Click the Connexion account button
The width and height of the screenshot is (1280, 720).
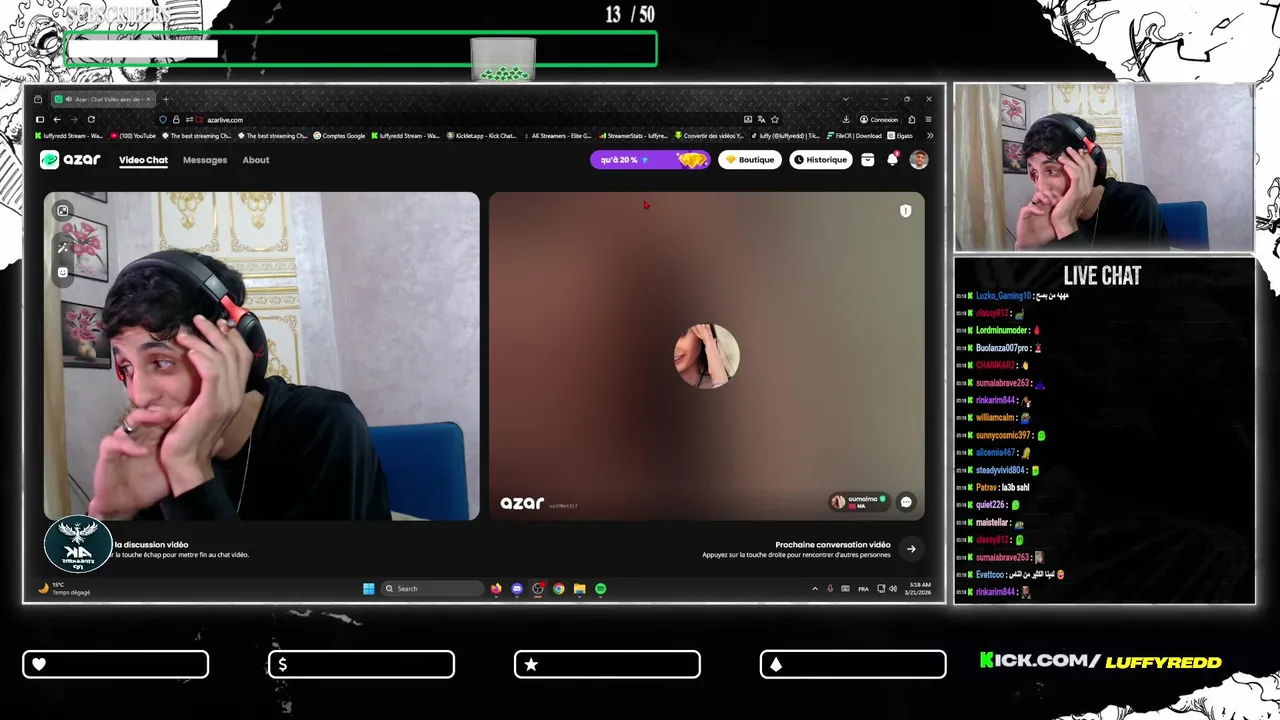pyautogui.click(x=879, y=120)
